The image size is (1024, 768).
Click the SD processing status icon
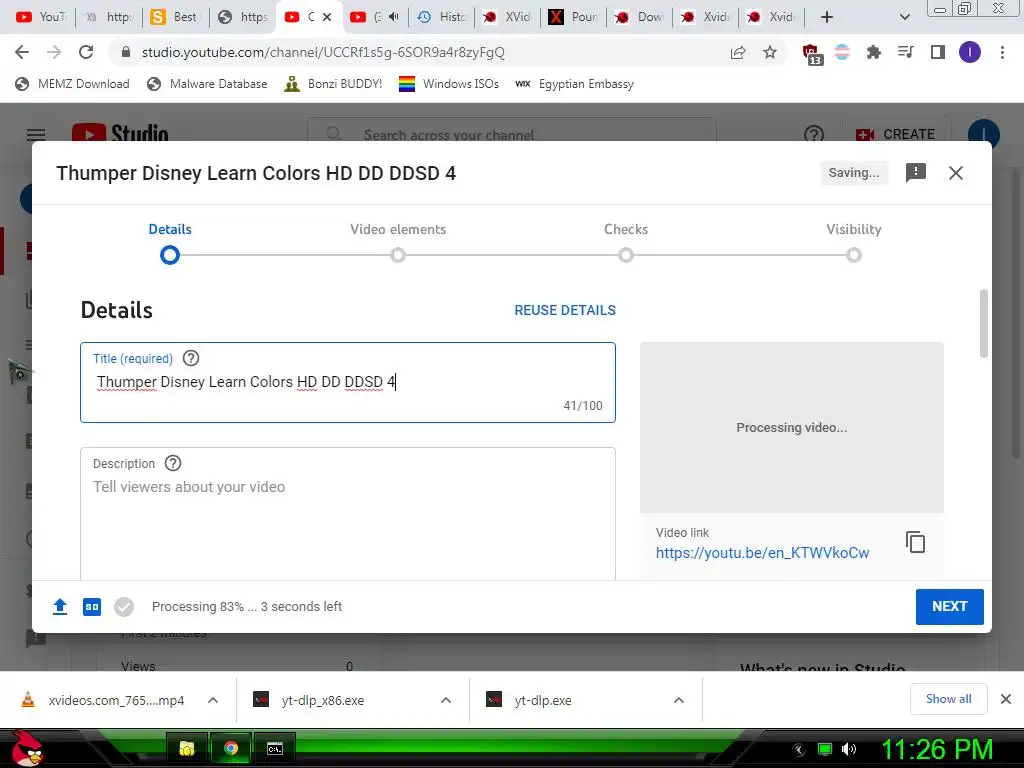coord(92,607)
